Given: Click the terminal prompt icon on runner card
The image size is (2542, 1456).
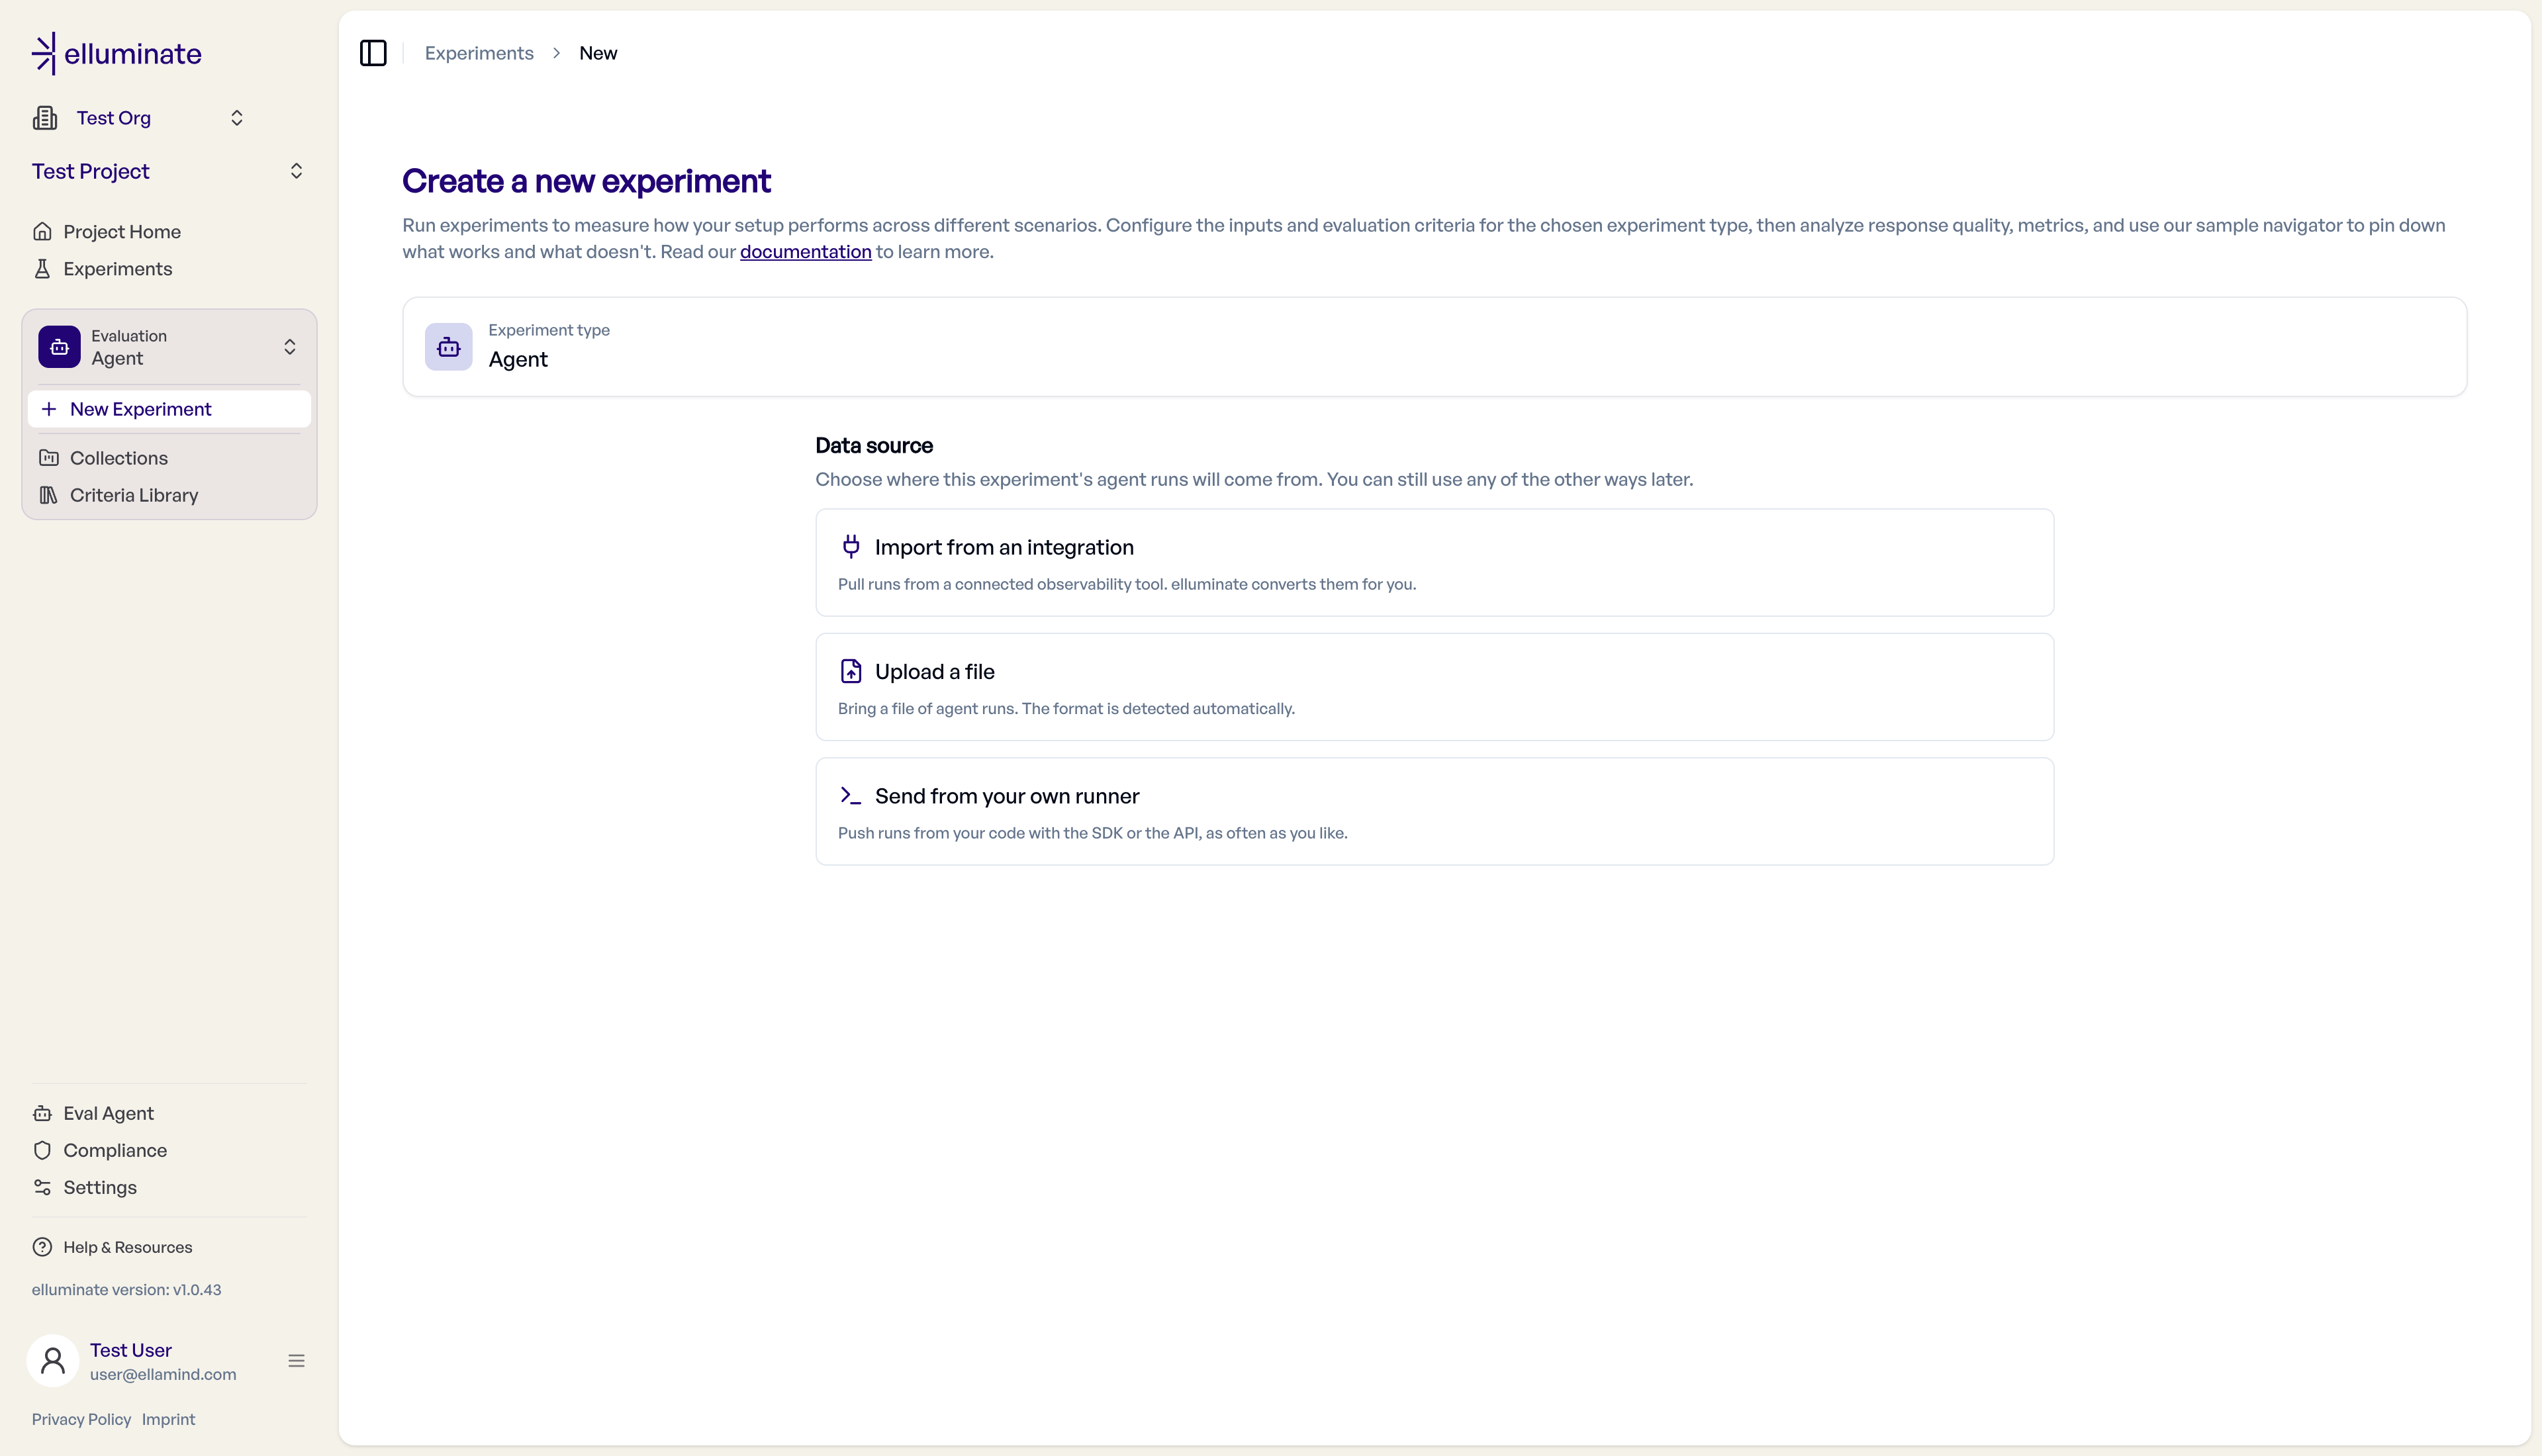Looking at the screenshot, I should tap(851, 796).
